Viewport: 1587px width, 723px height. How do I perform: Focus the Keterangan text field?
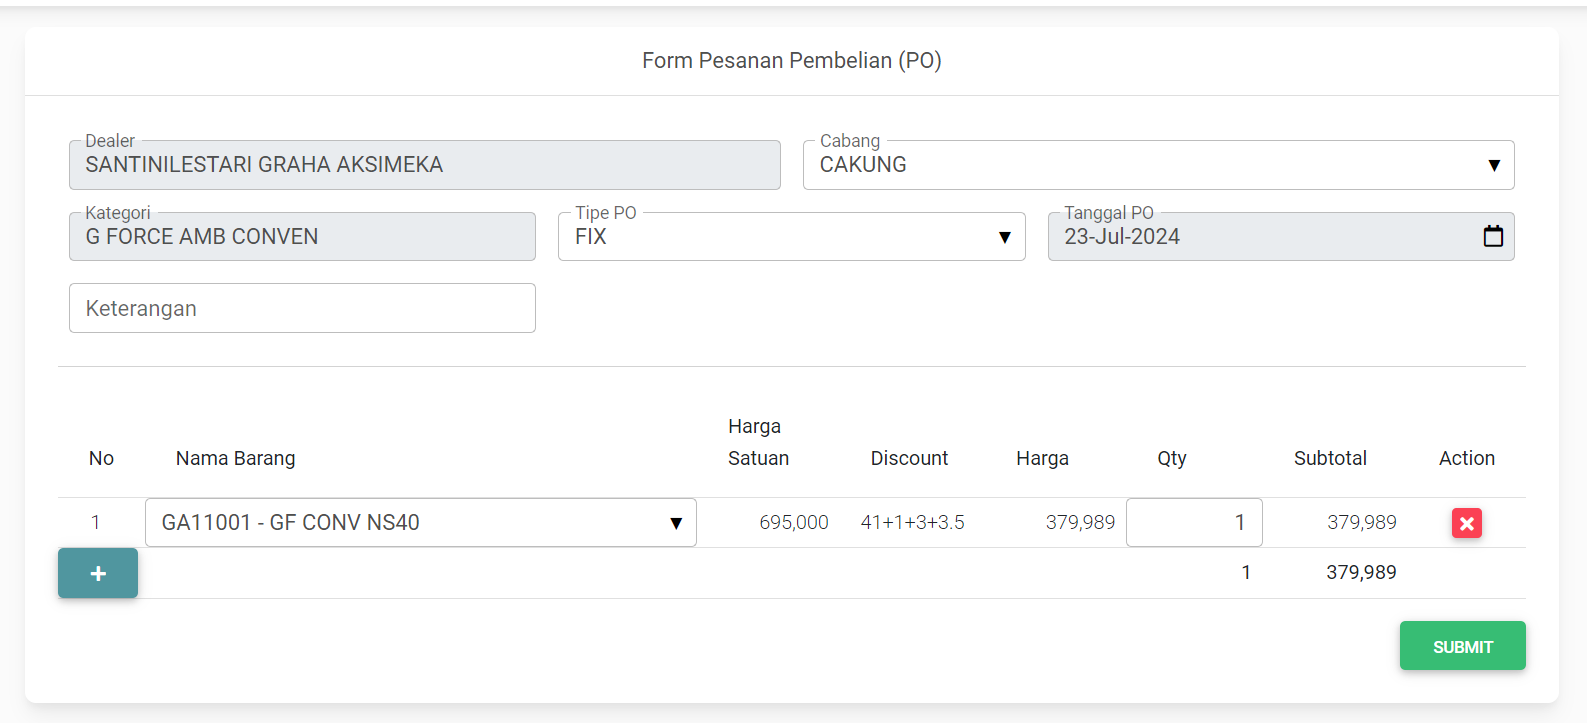point(302,308)
